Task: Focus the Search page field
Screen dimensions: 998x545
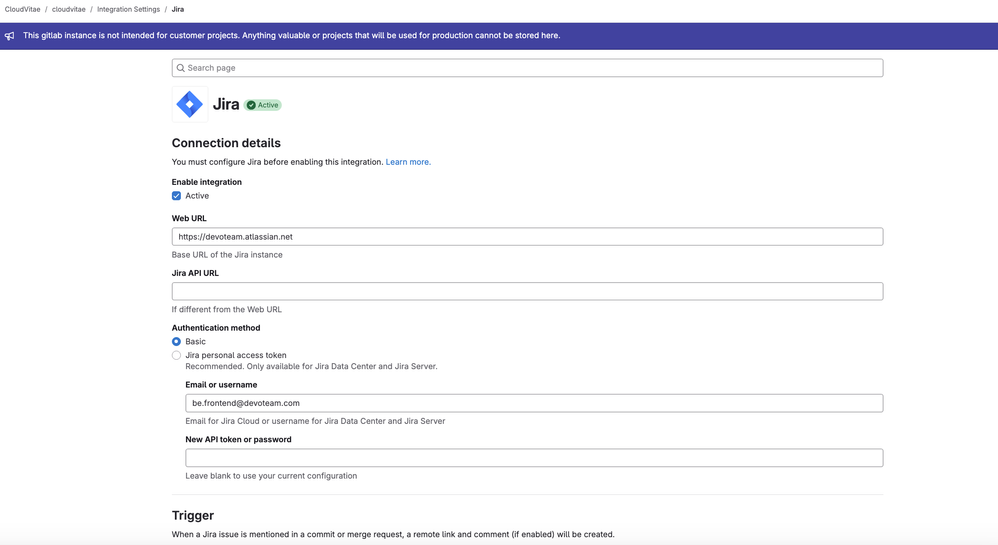Action: (528, 68)
